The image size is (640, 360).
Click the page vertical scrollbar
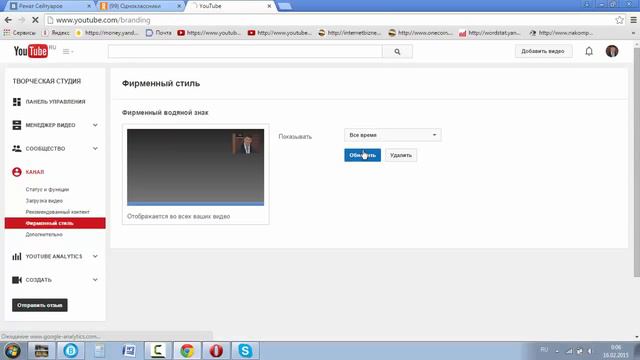pos(636,163)
